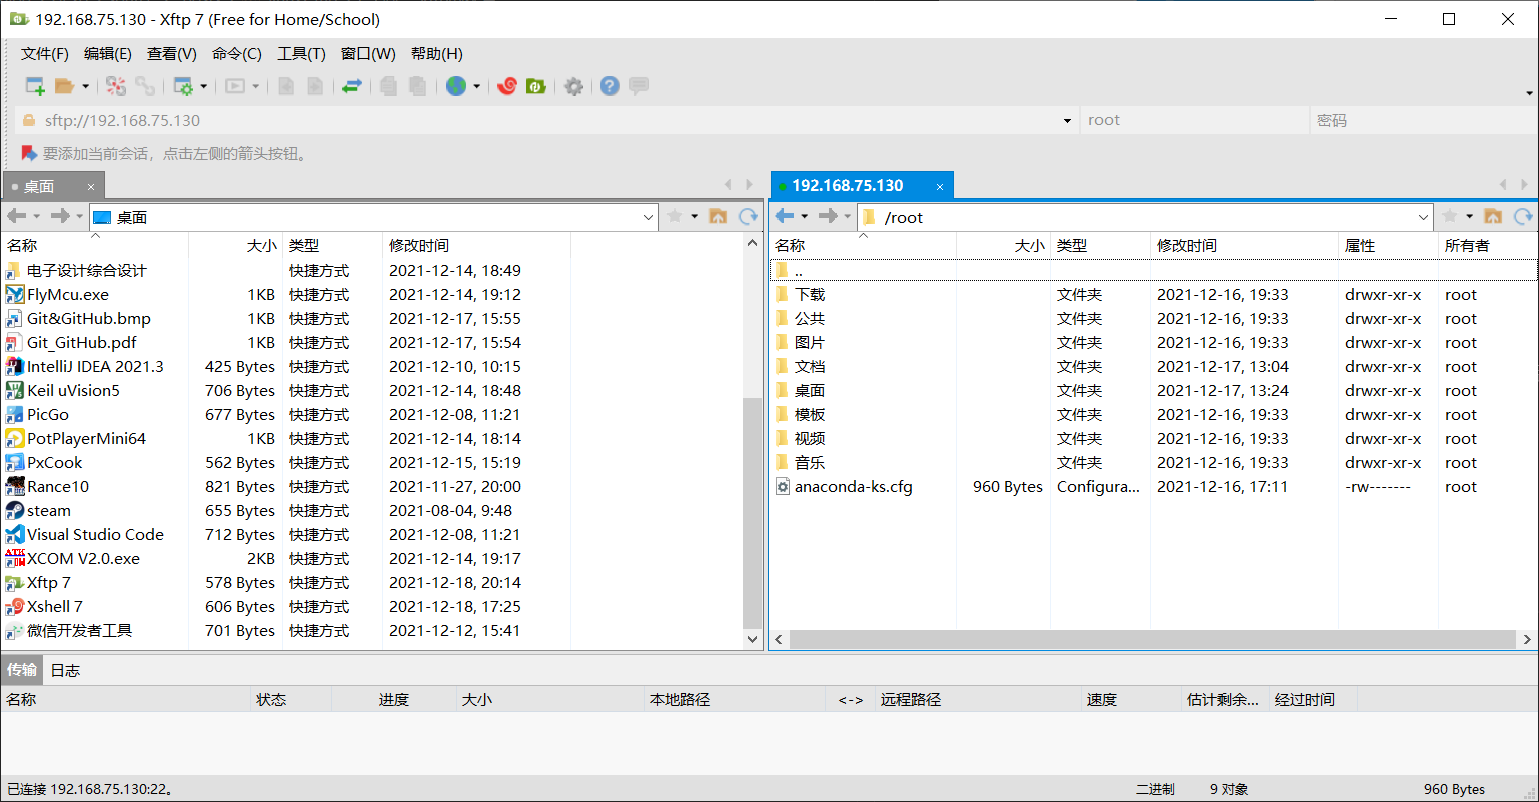Image resolution: width=1539 pixels, height=802 pixels.
Task: Expand dropdown arrow next to globe icon
Action: (x=476, y=86)
